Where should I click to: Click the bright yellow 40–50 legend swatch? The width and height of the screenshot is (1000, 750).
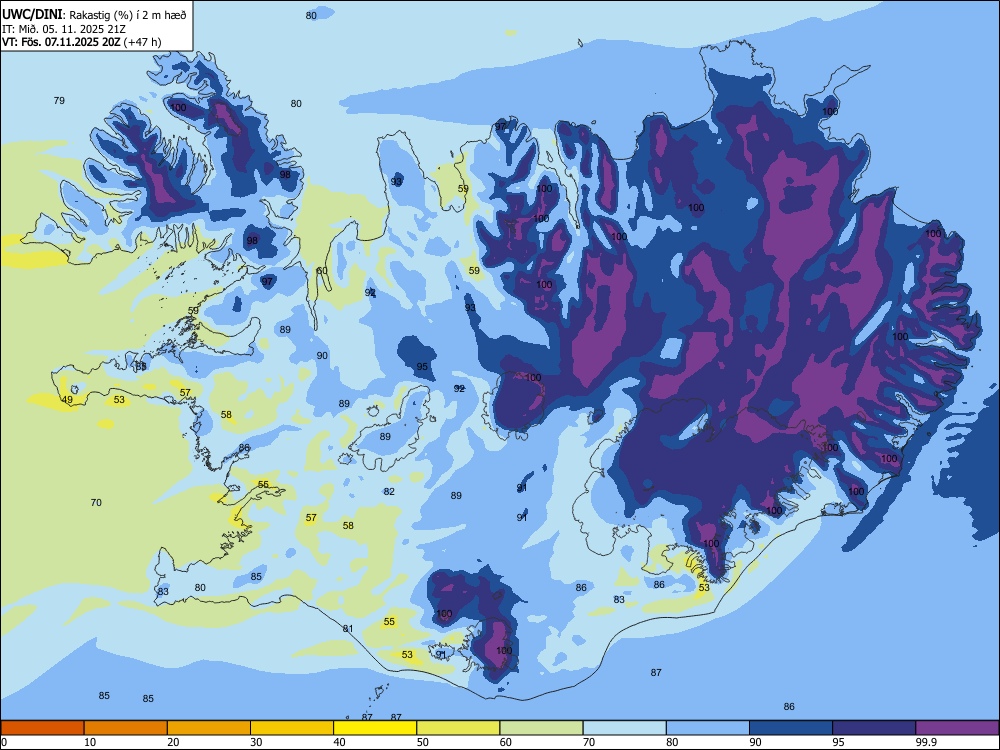[x=375, y=728]
